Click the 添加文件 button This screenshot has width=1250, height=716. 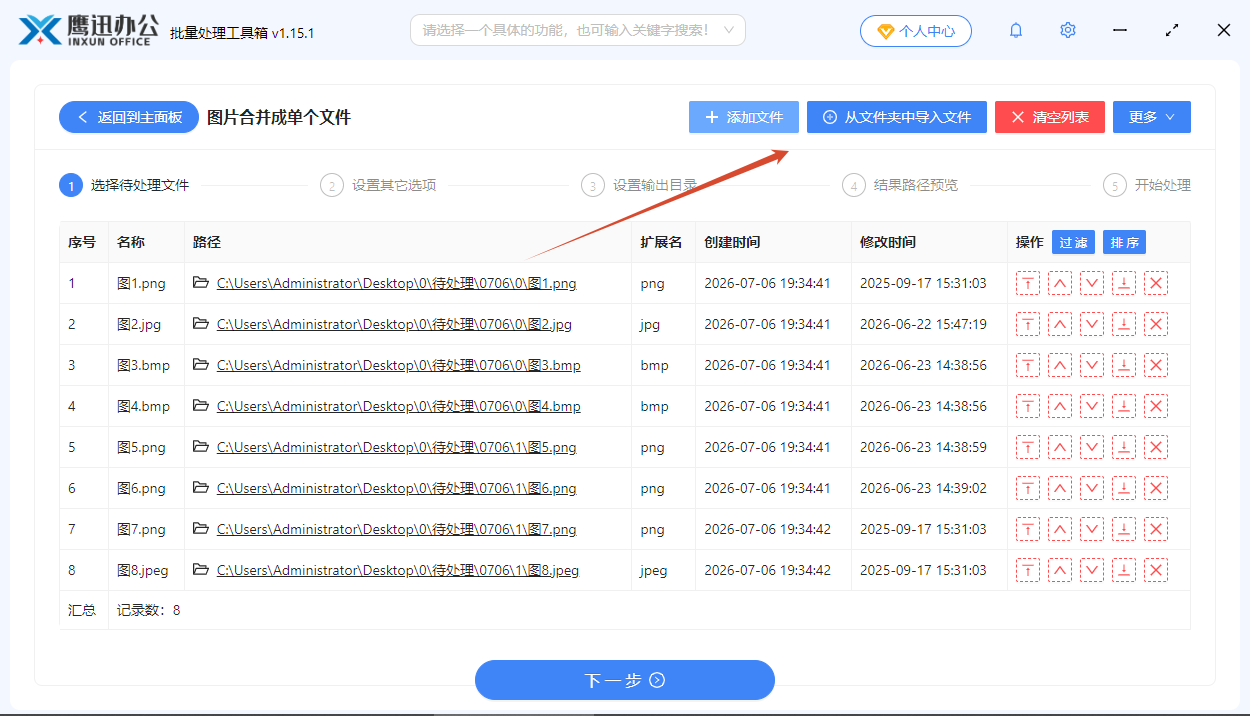coord(744,117)
